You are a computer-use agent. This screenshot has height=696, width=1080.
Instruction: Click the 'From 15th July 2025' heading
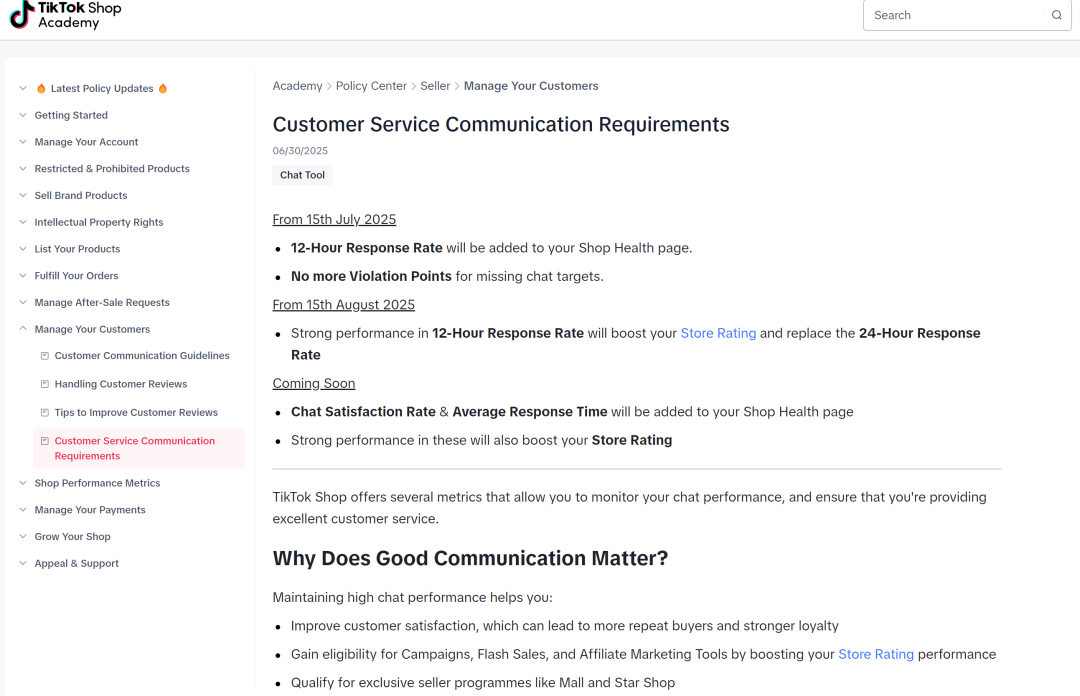pos(334,220)
